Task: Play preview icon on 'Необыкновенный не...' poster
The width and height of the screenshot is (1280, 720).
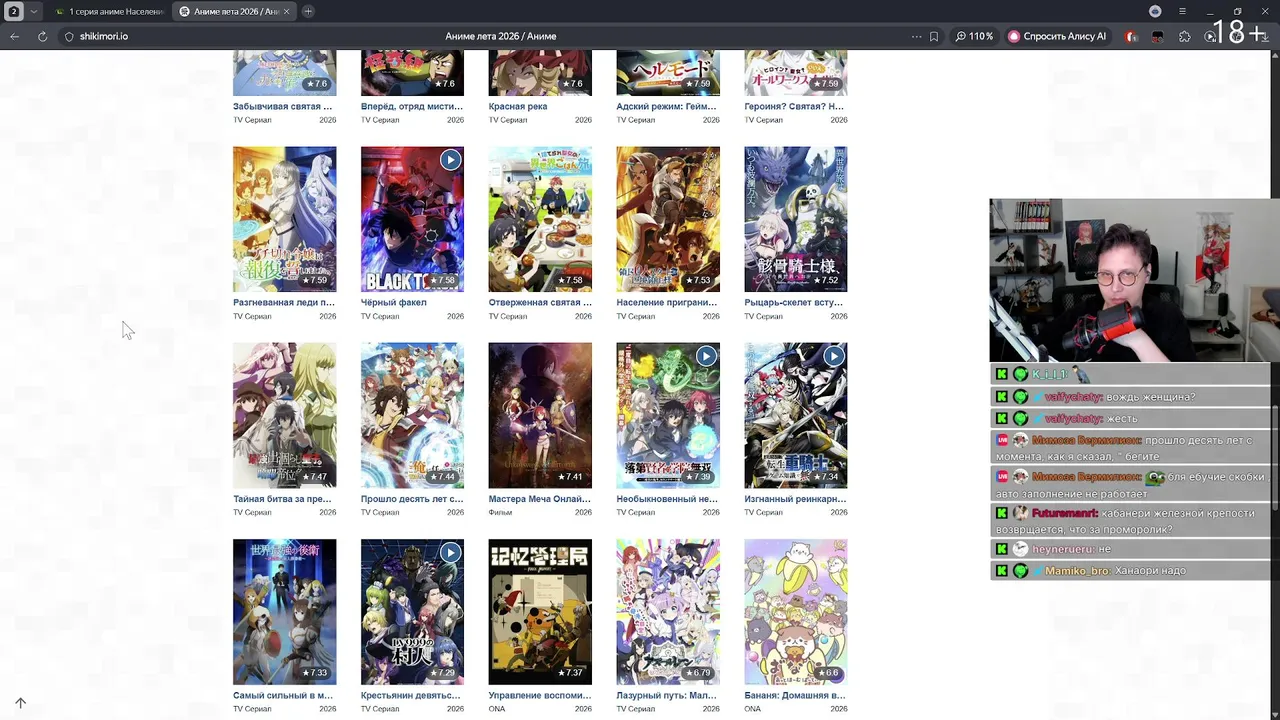Action: (706, 356)
